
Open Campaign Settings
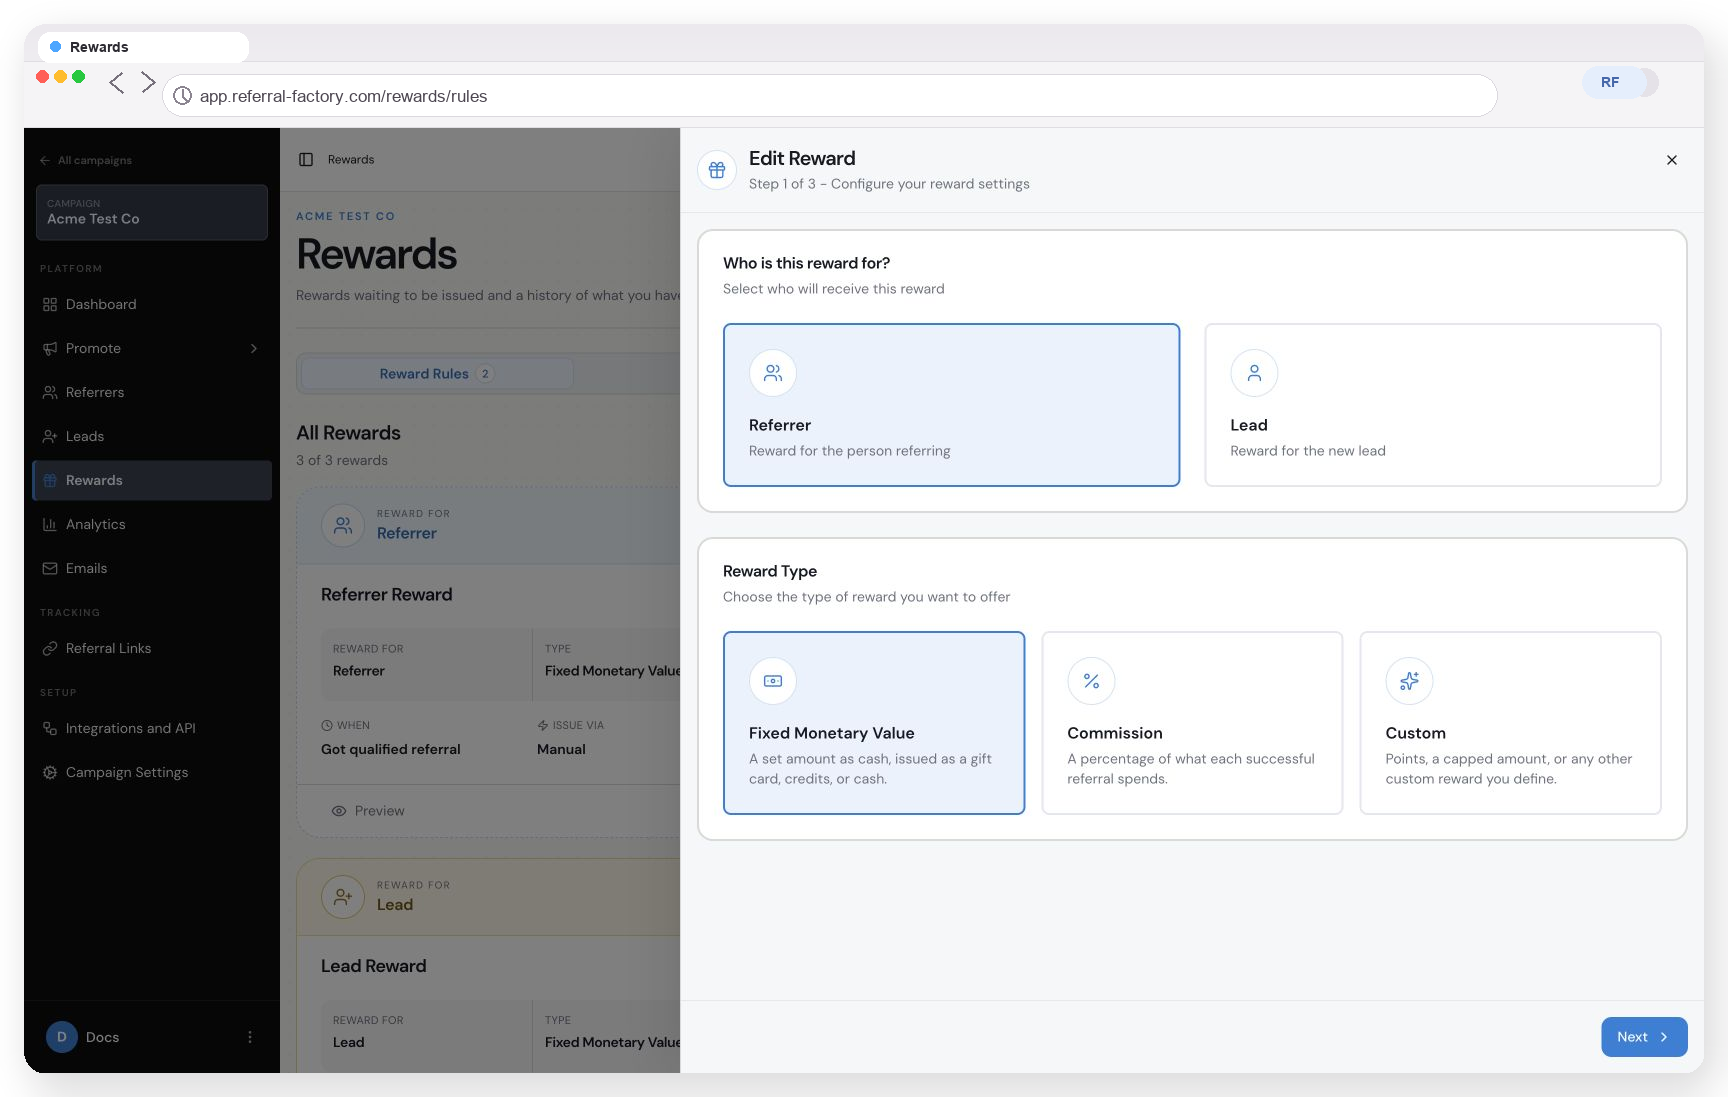152,772
